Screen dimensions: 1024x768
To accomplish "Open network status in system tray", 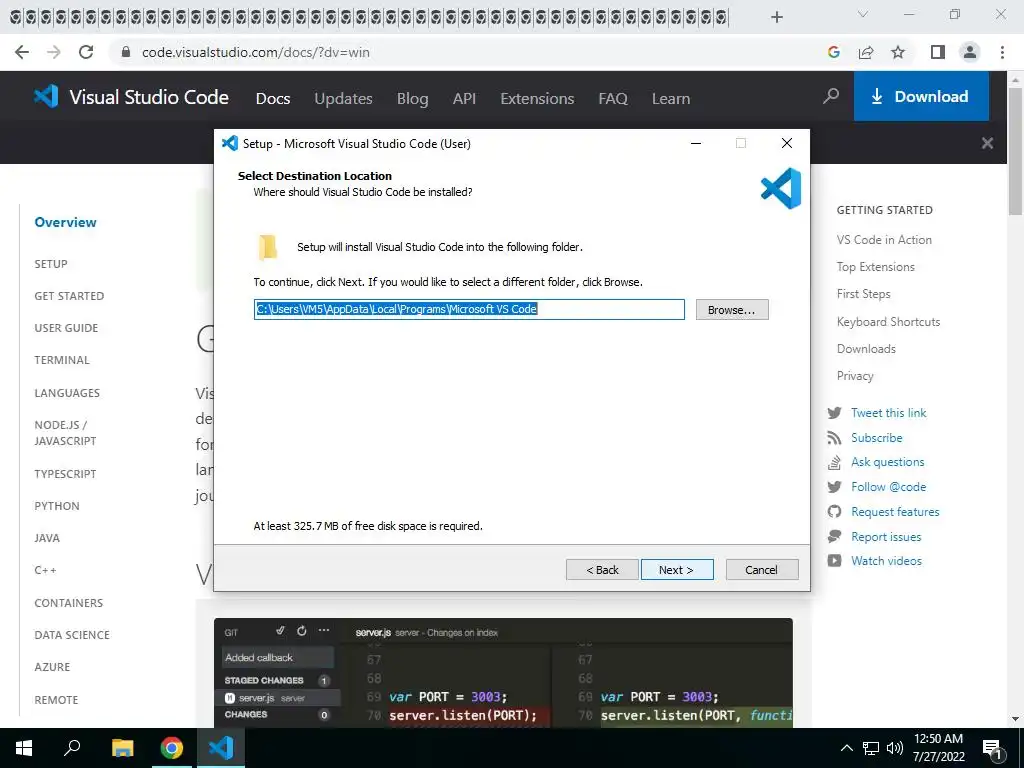I will click(871, 748).
